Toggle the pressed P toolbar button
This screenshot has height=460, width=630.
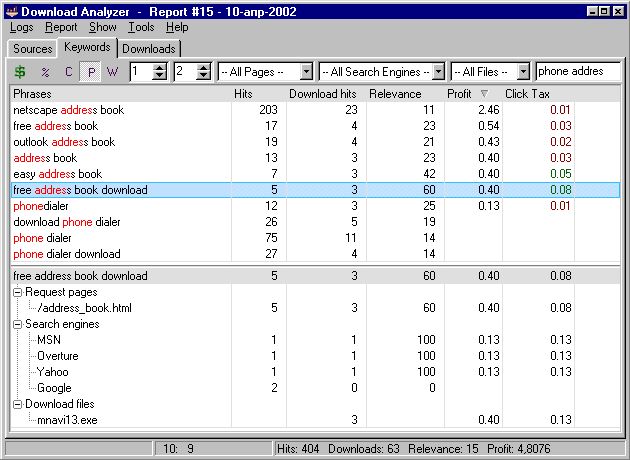(91, 72)
